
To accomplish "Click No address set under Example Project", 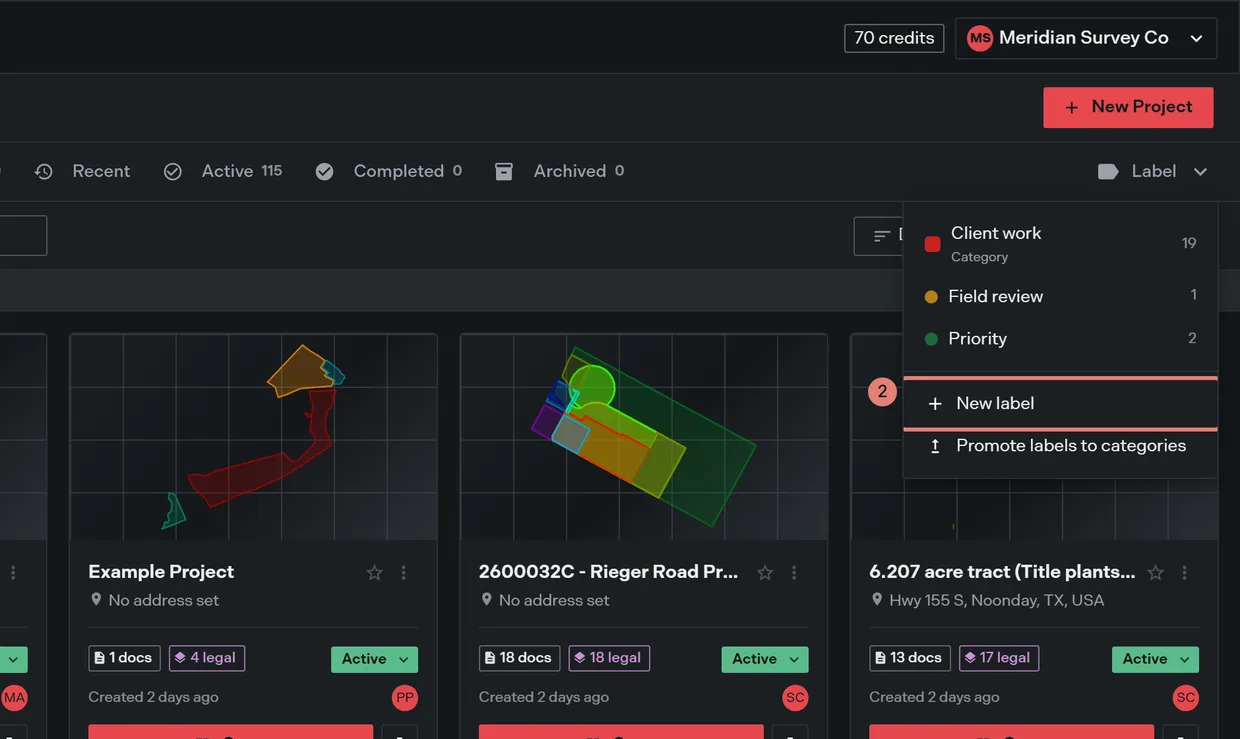I will coord(163,600).
